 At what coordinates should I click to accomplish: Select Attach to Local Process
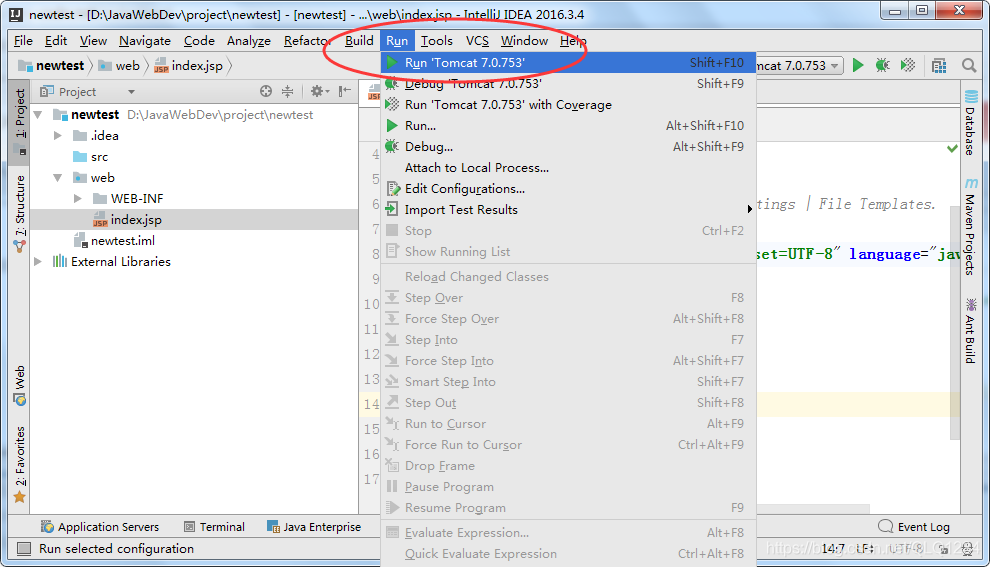click(568, 167)
